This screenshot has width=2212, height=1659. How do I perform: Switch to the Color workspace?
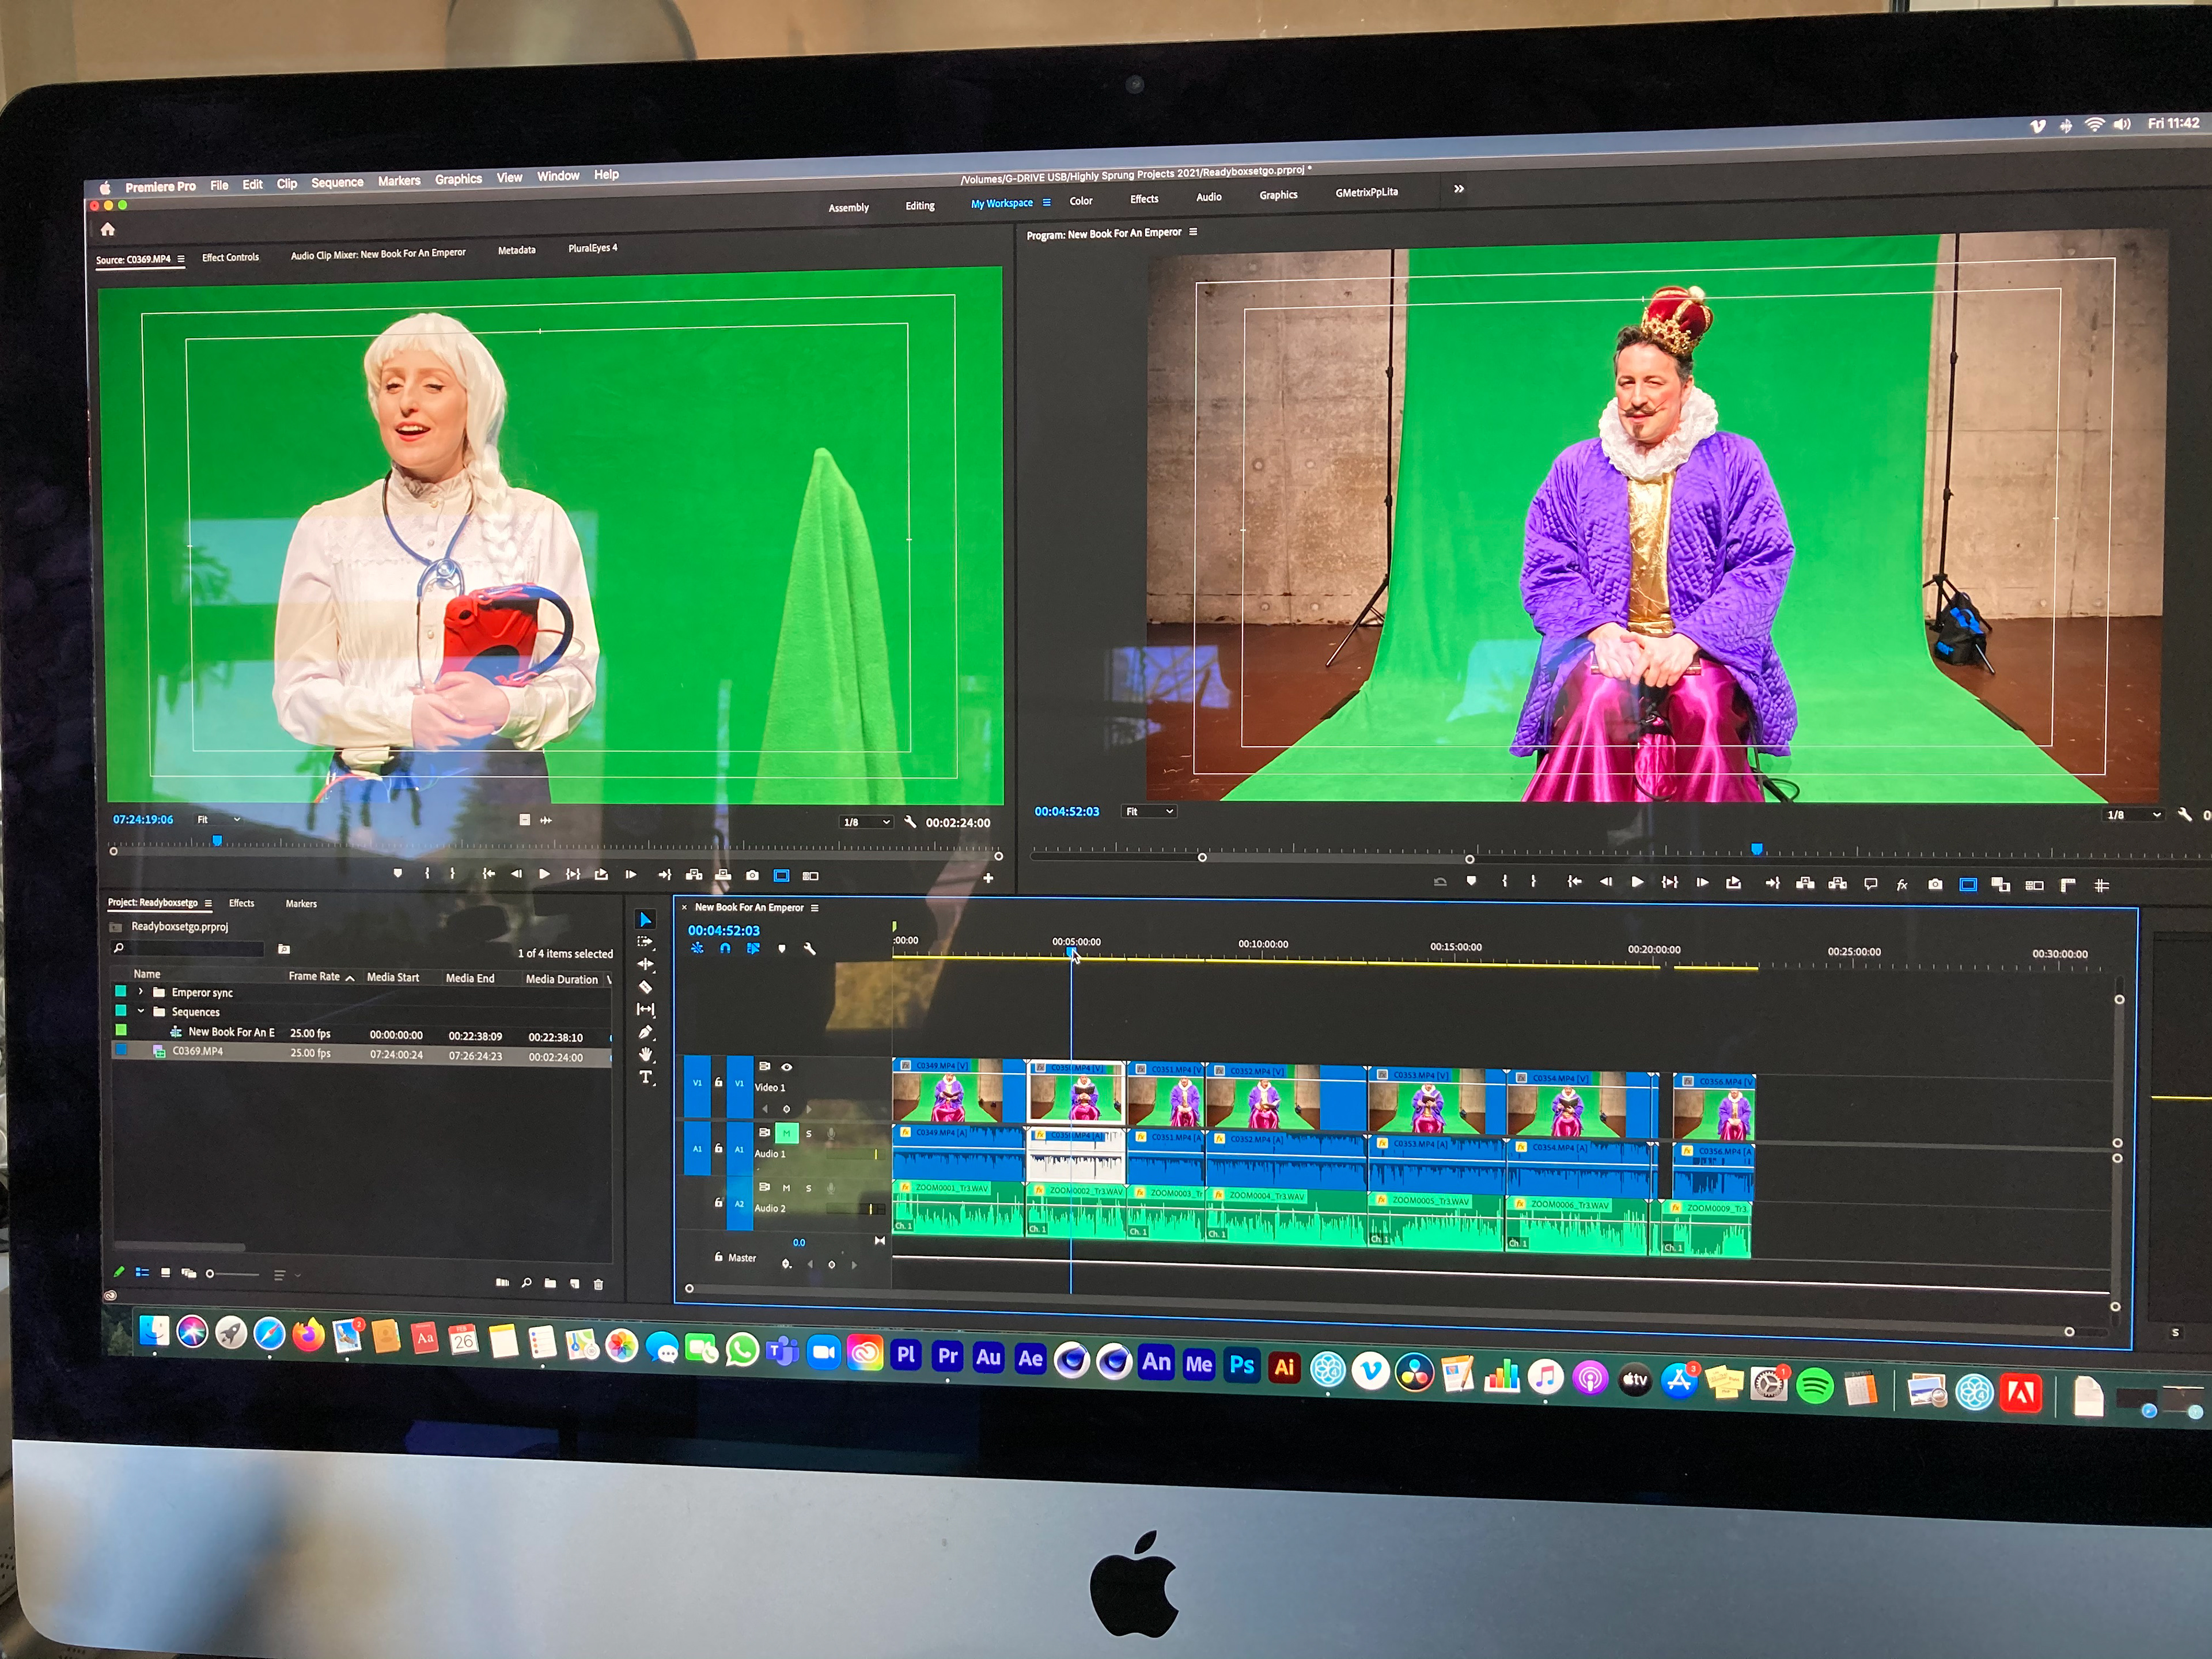pyautogui.click(x=1081, y=201)
